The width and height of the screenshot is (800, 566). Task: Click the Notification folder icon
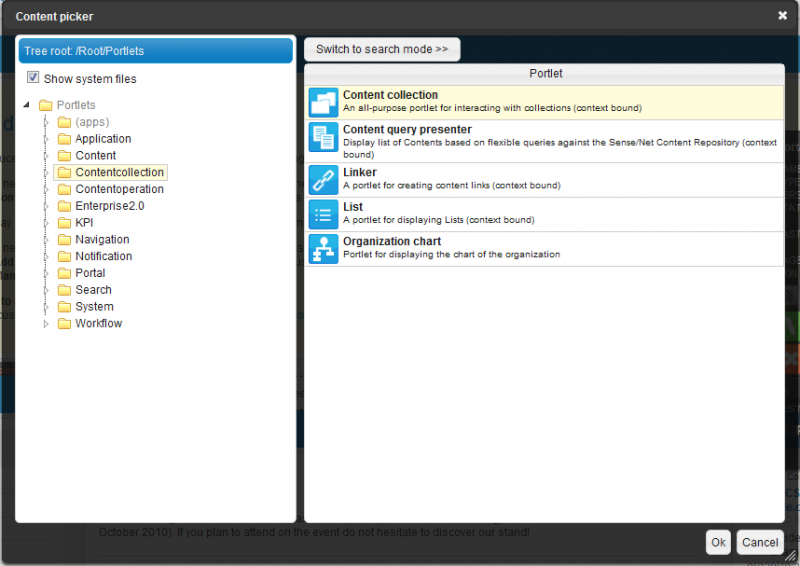[64, 256]
